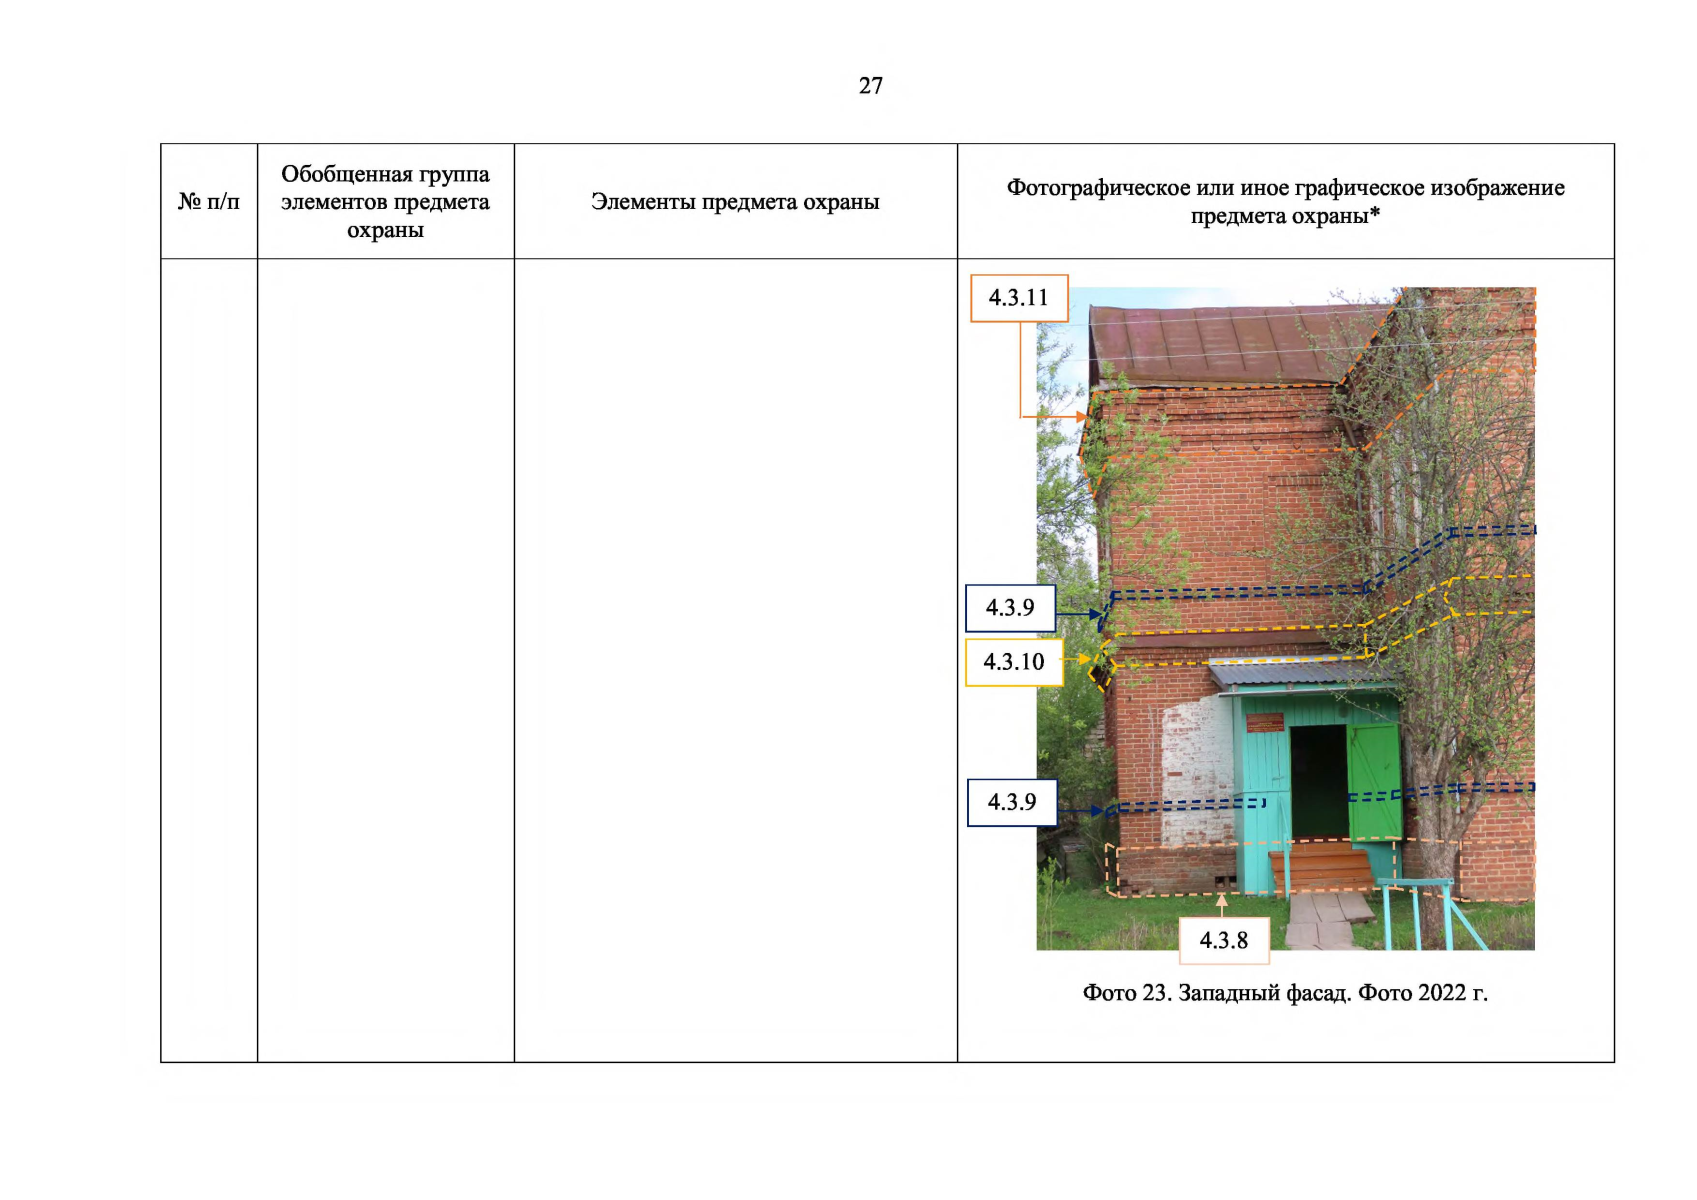Click the page number 27
The height and width of the screenshot is (1200, 1697).
870,86
